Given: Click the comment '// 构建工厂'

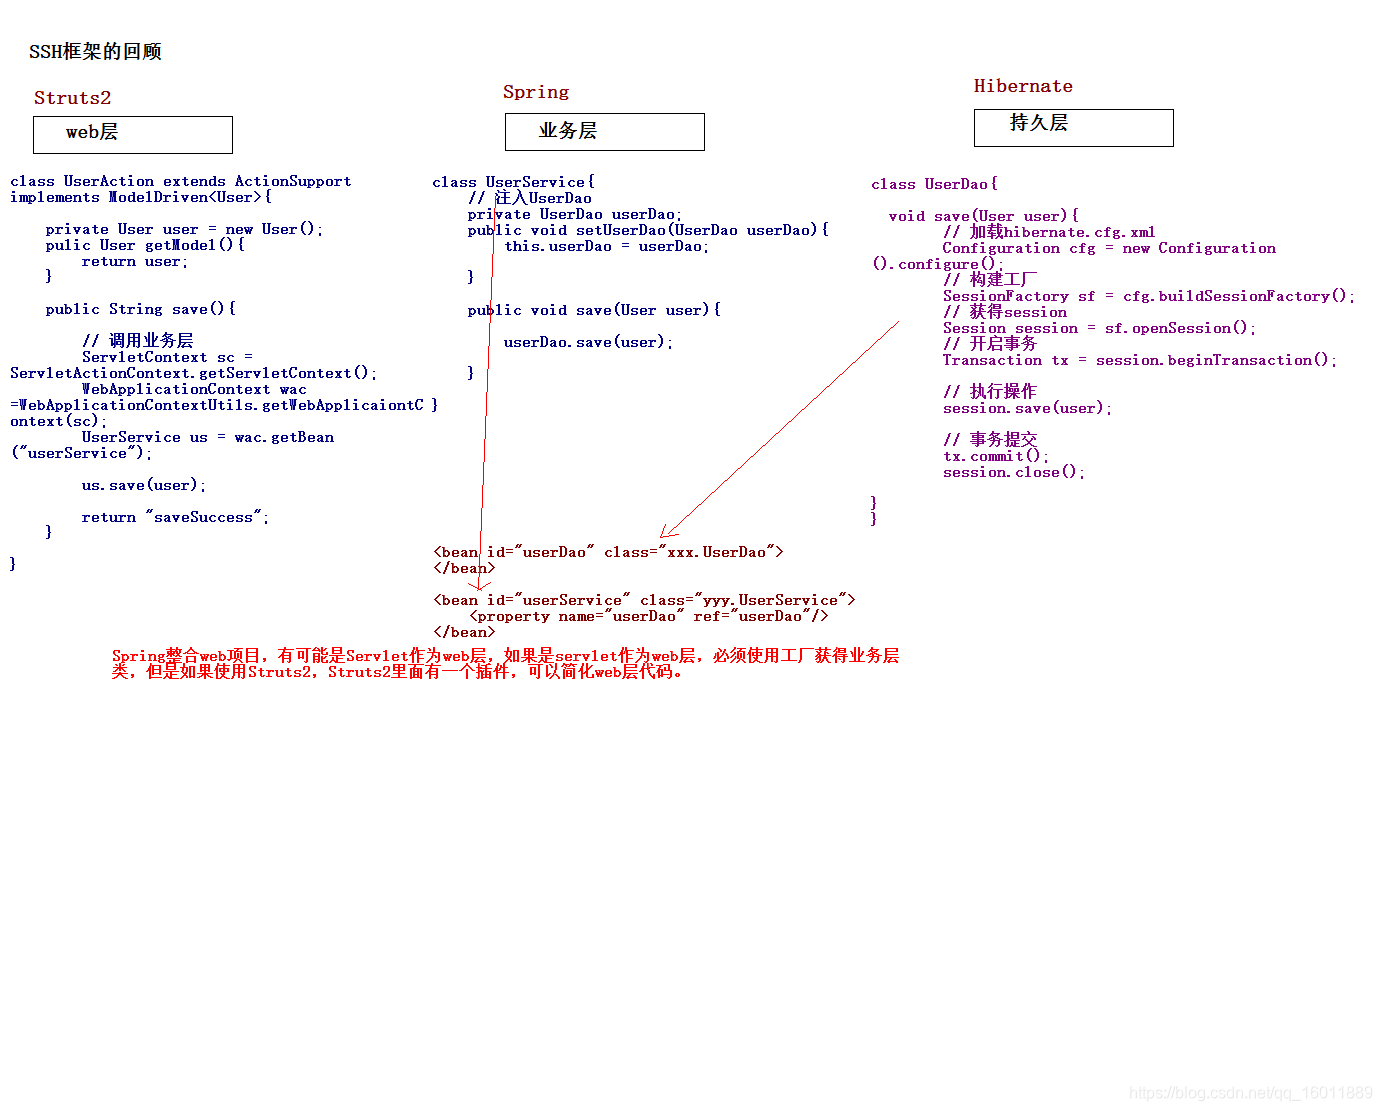Looking at the screenshot, I should coord(990,280).
